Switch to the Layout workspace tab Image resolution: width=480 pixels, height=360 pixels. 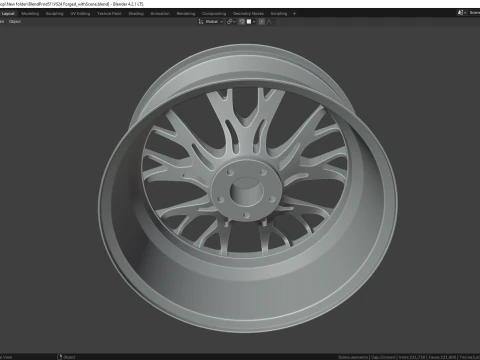click(x=8, y=14)
